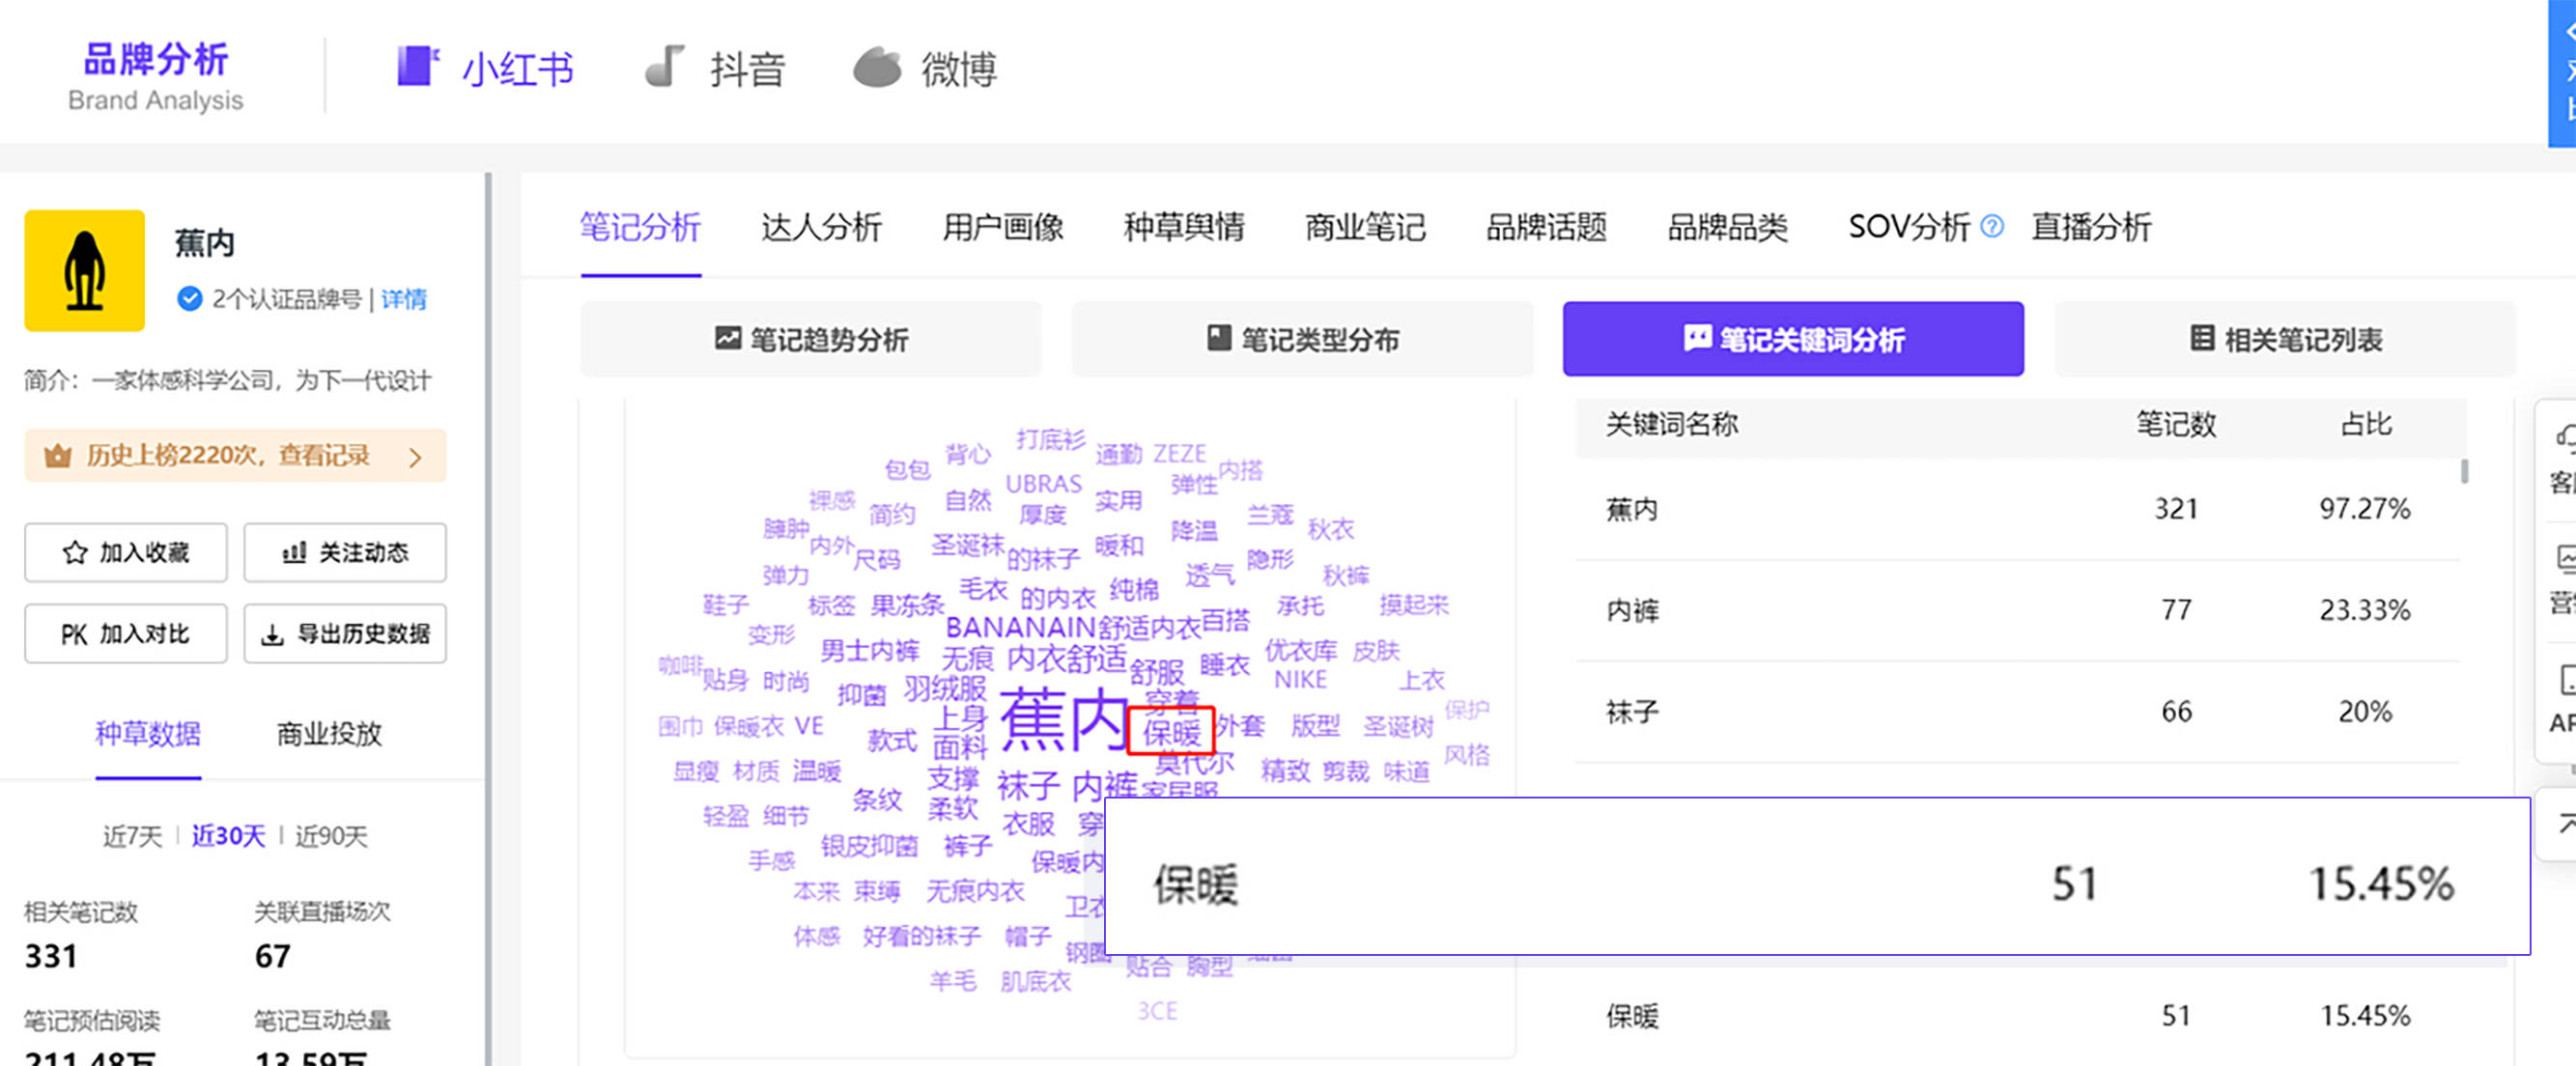Click the trend chart icon in 笔记趋势分析
Viewport: 2576px width, 1066px height.
pyautogui.click(x=727, y=338)
